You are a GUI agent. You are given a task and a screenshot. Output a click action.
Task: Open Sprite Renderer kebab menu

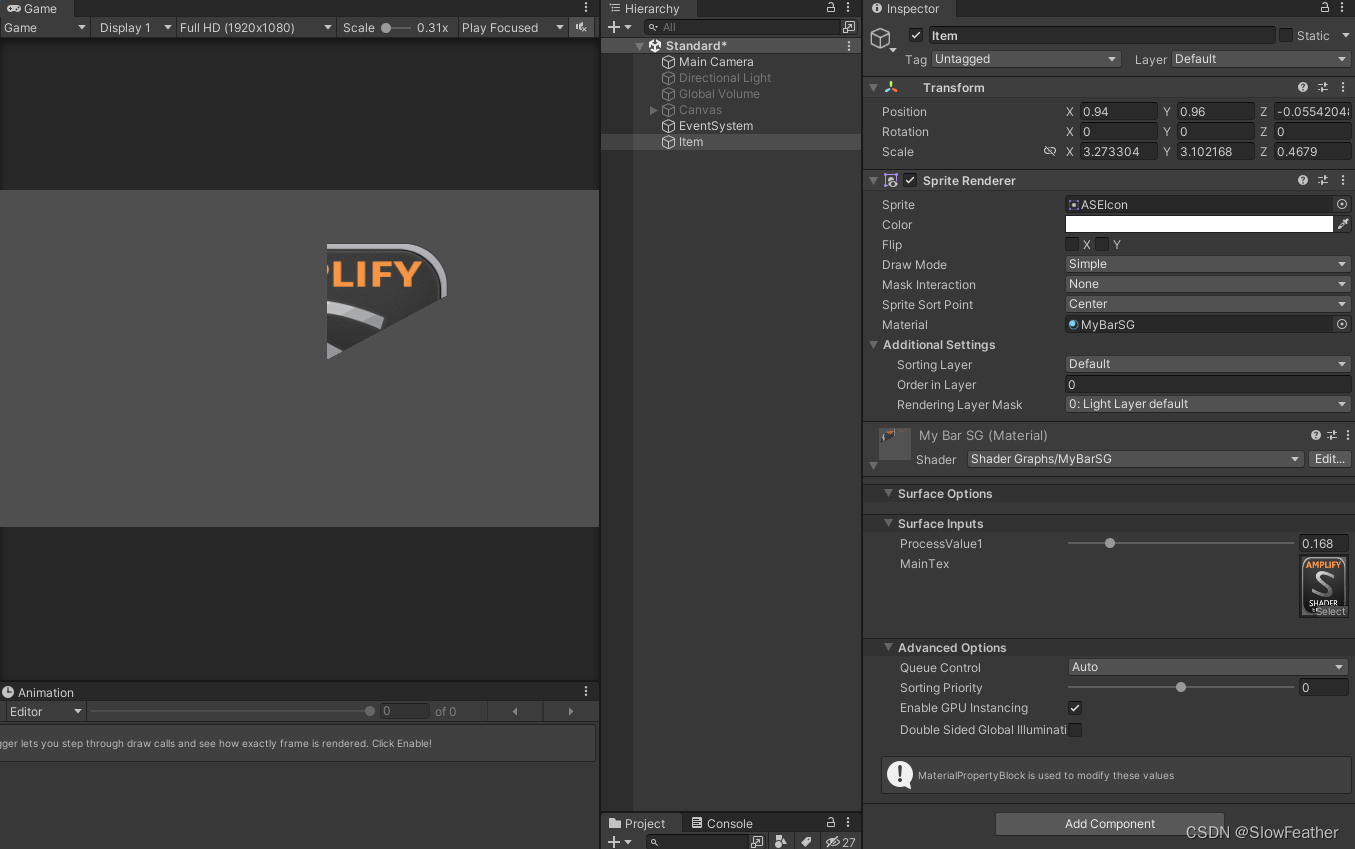tap(1343, 181)
